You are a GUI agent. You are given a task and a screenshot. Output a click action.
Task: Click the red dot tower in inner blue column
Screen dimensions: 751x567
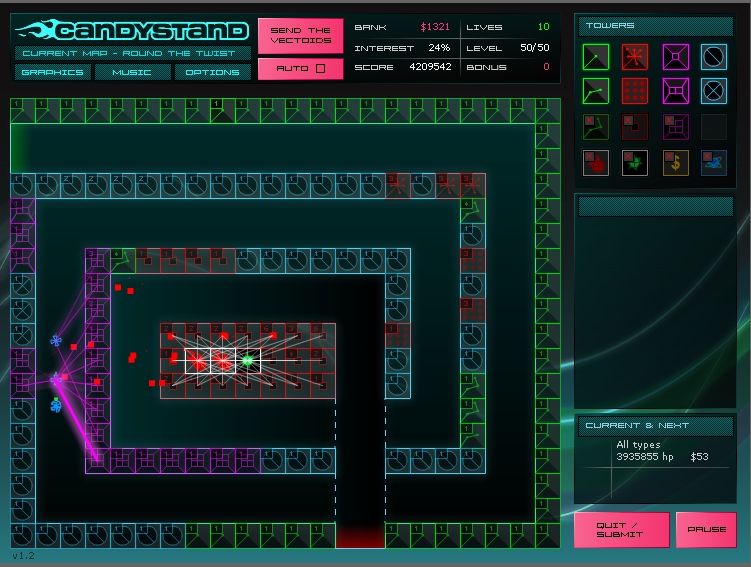(398, 335)
